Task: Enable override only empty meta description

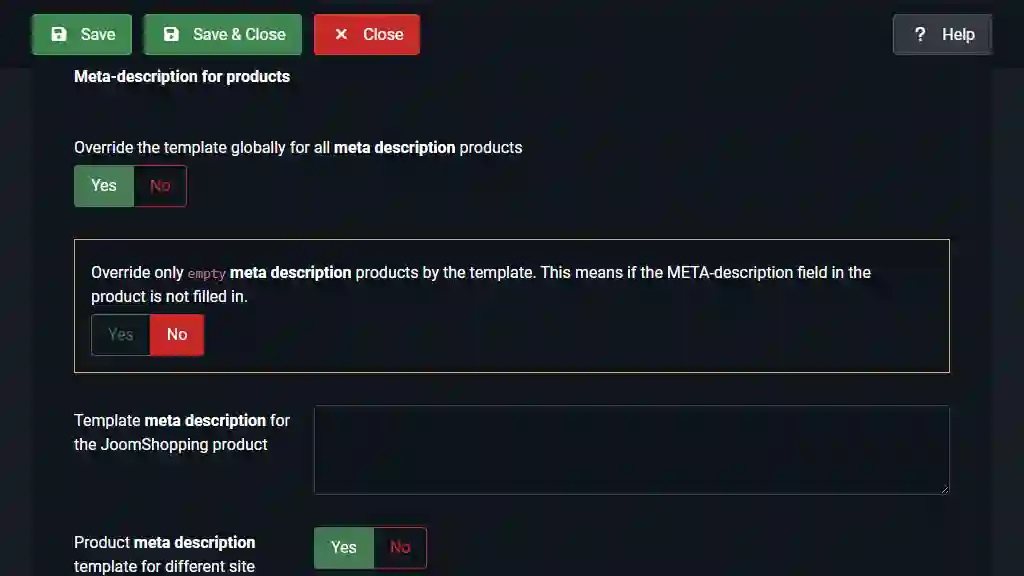Action: (x=121, y=334)
